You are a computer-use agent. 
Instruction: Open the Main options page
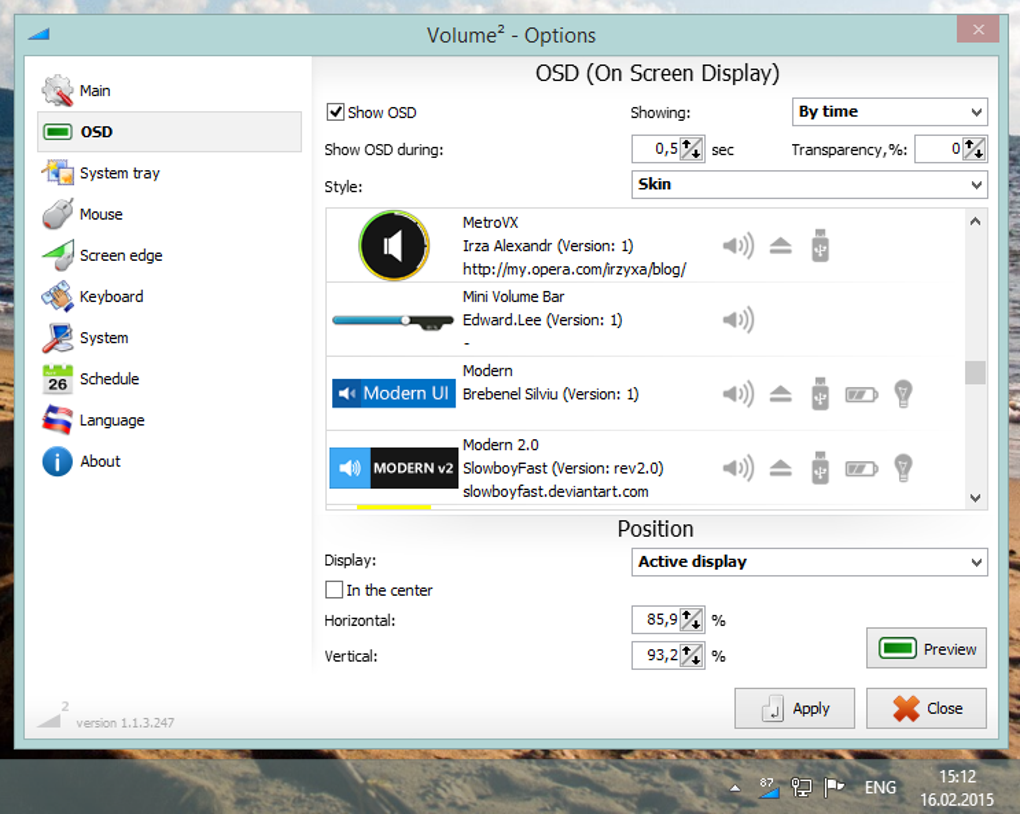tap(169, 90)
